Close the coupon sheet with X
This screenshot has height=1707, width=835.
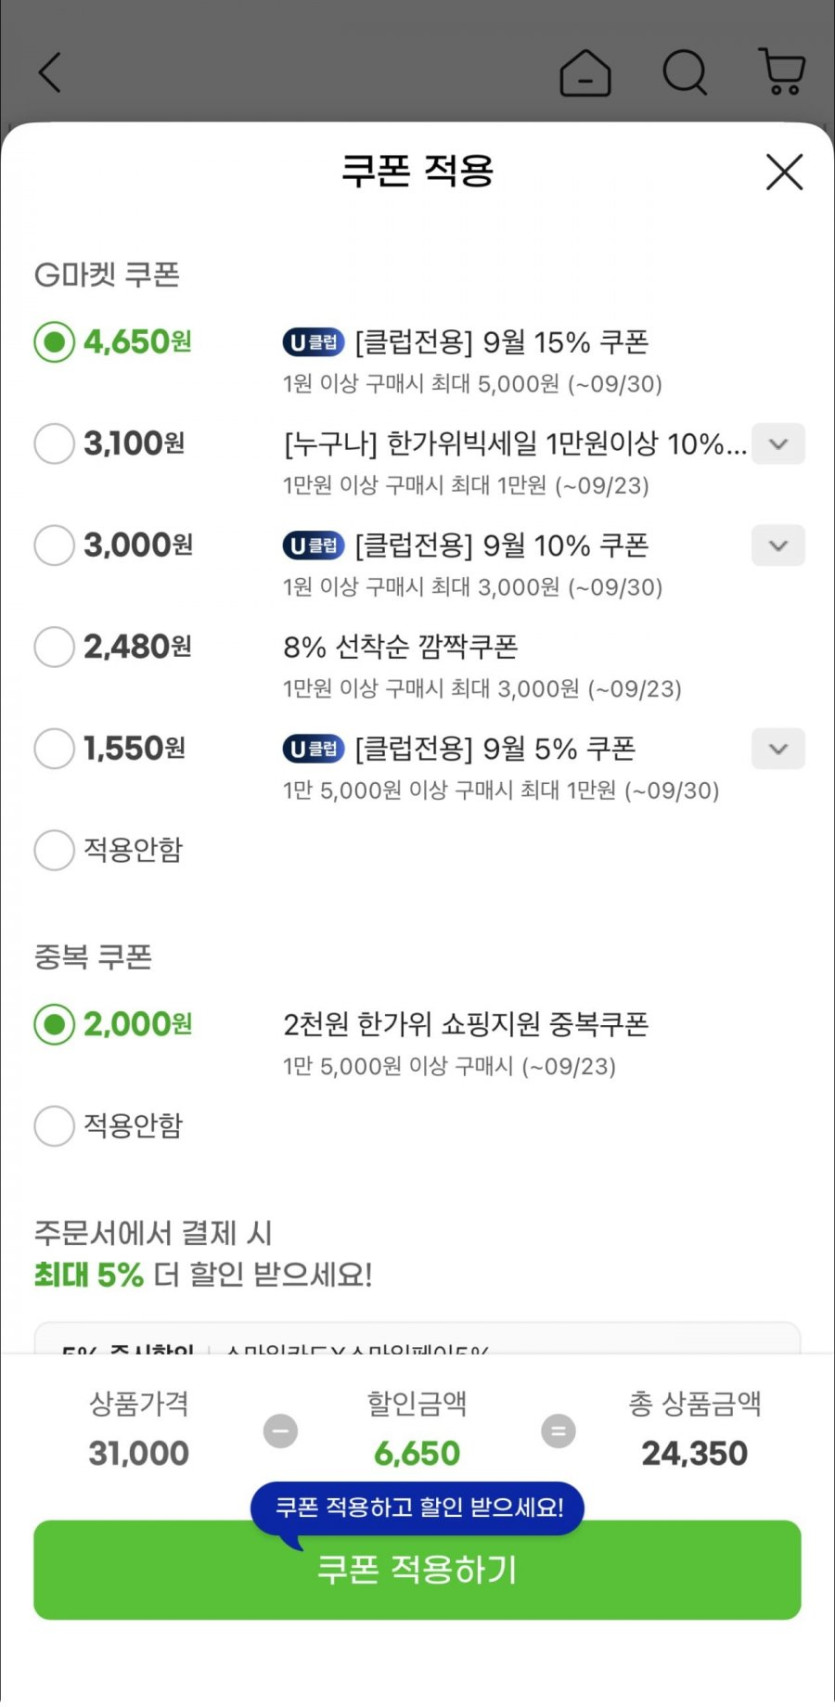[784, 172]
